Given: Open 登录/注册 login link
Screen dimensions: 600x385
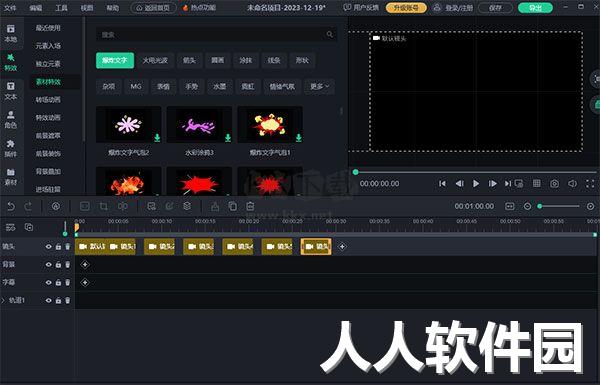Looking at the screenshot, I should tap(454, 8).
